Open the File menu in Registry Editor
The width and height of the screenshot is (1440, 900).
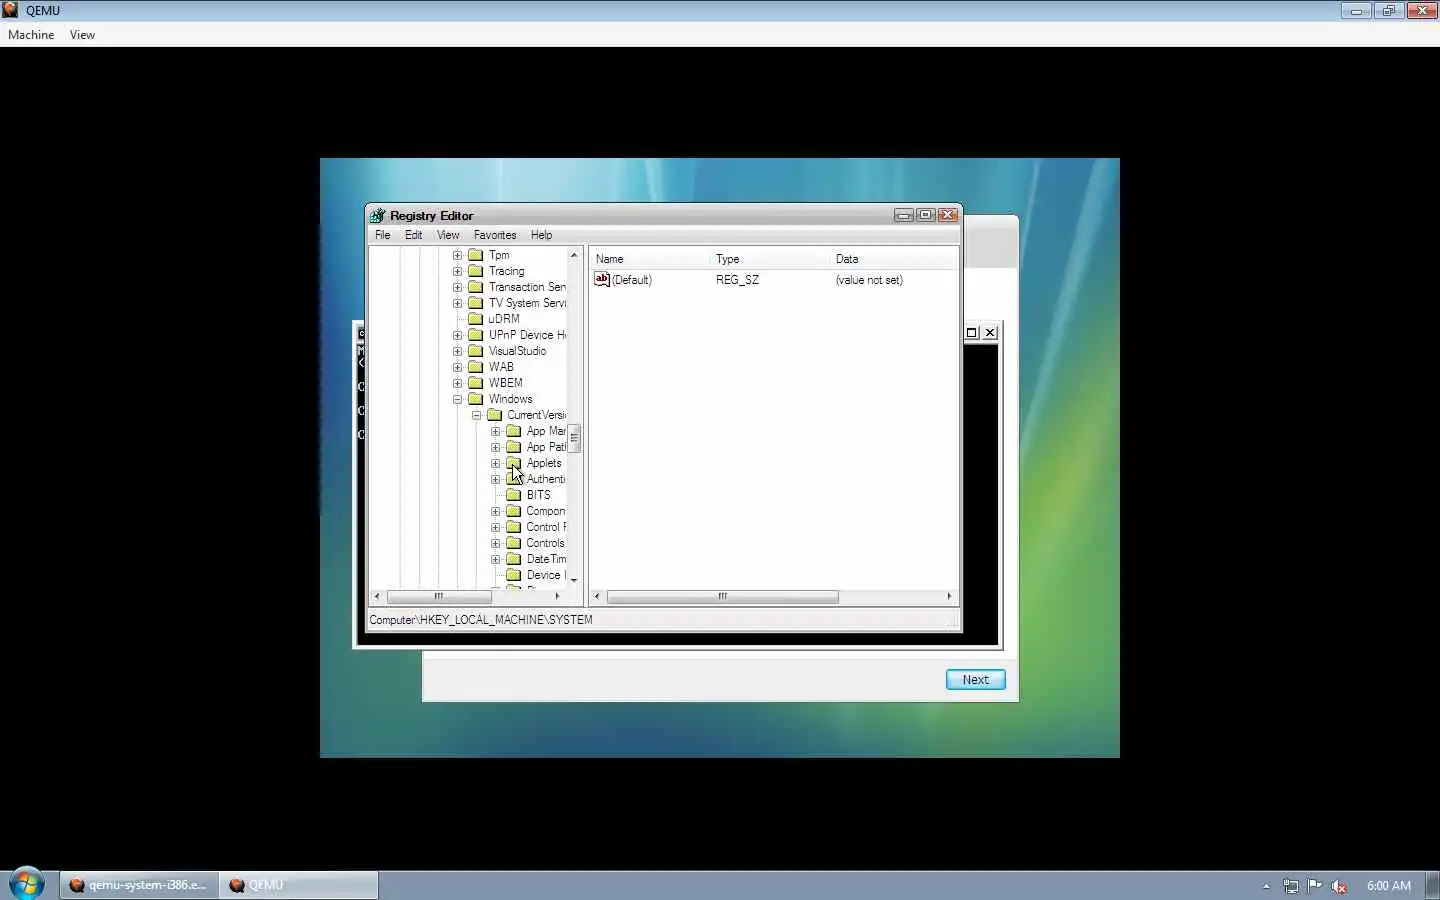pyautogui.click(x=382, y=235)
